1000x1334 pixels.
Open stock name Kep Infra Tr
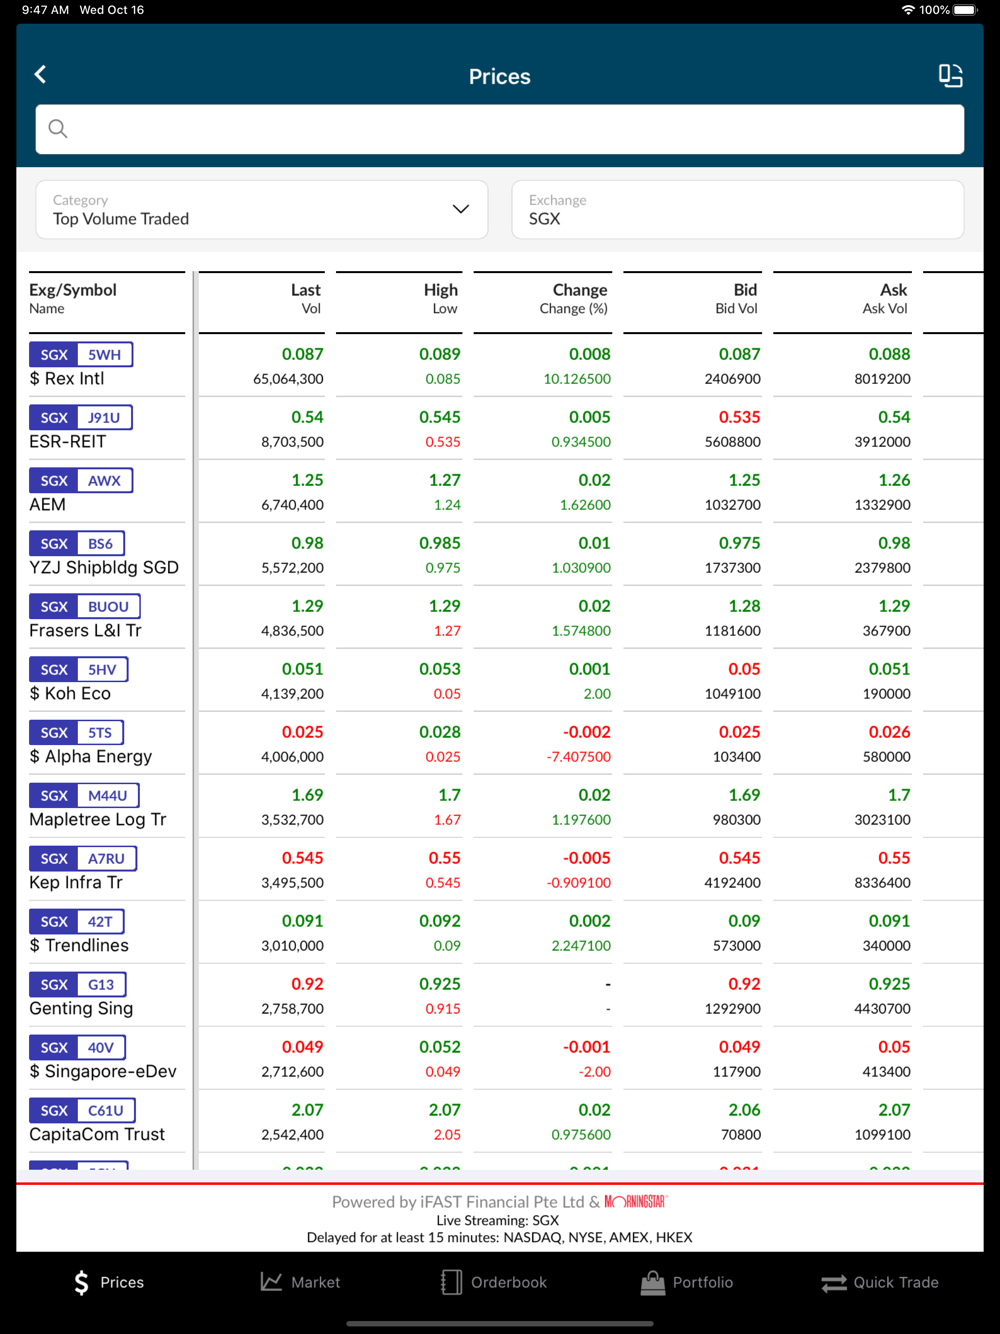76,883
